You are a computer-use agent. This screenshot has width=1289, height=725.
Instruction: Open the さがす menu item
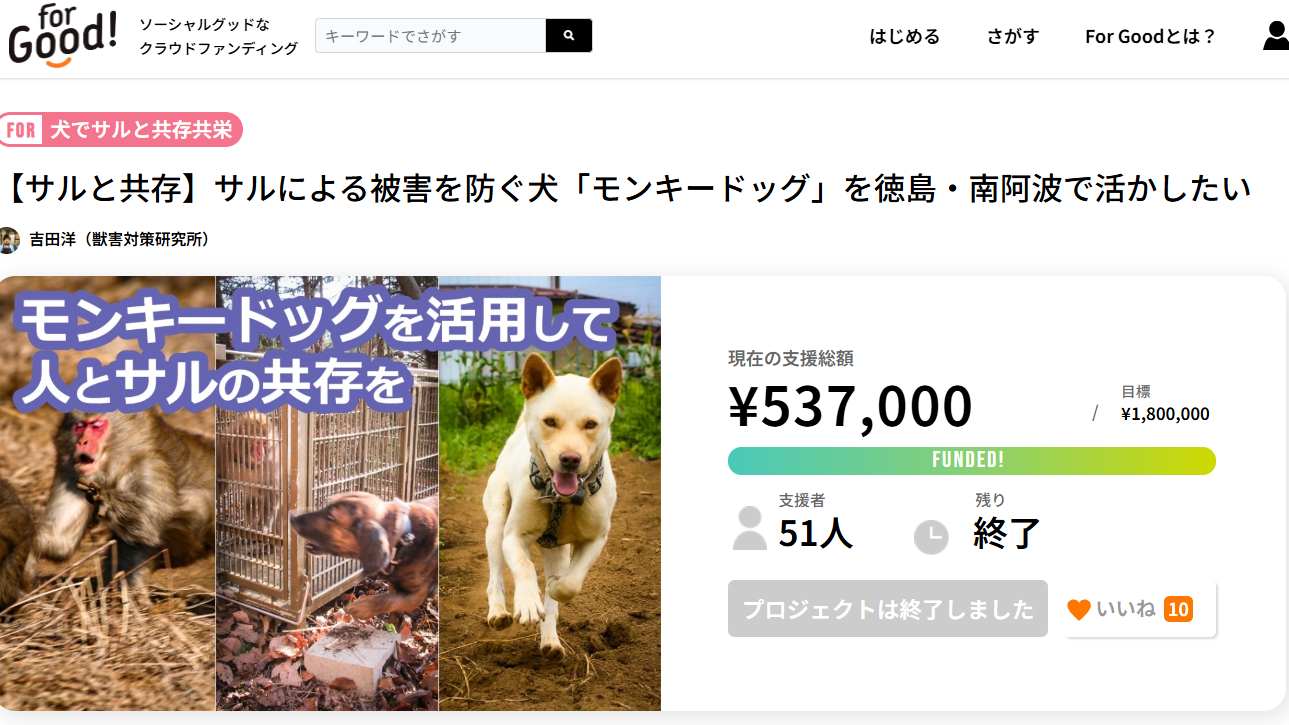[x=1012, y=37]
